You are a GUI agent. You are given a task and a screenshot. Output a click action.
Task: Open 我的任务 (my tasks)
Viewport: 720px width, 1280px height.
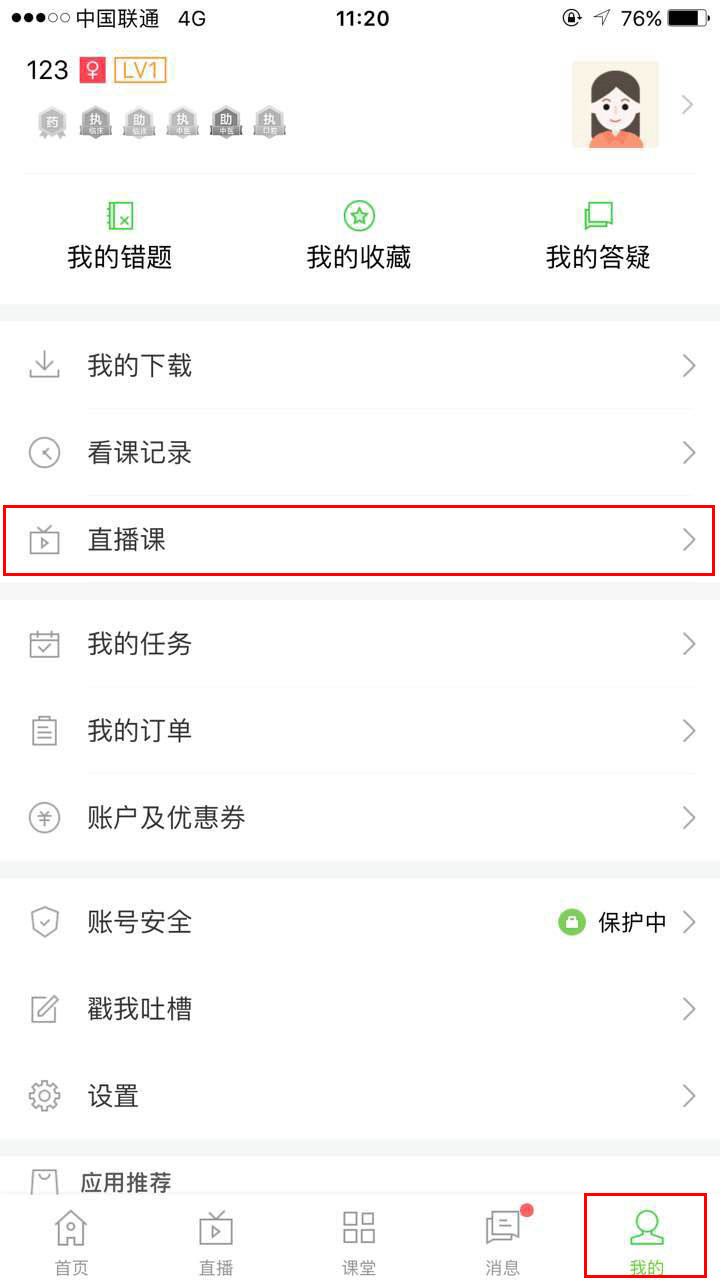(360, 644)
